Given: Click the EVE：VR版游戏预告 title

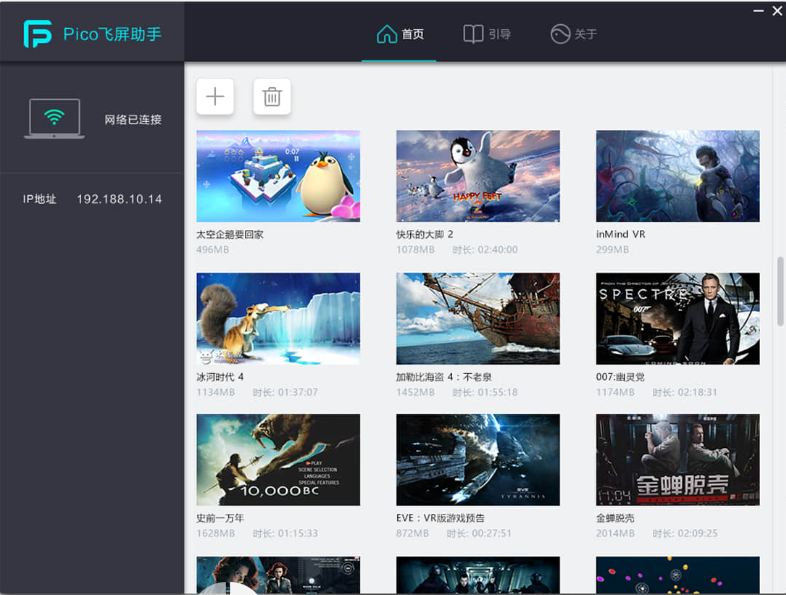Looking at the screenshot, I should pyautogui.click(x=440, y=518).
